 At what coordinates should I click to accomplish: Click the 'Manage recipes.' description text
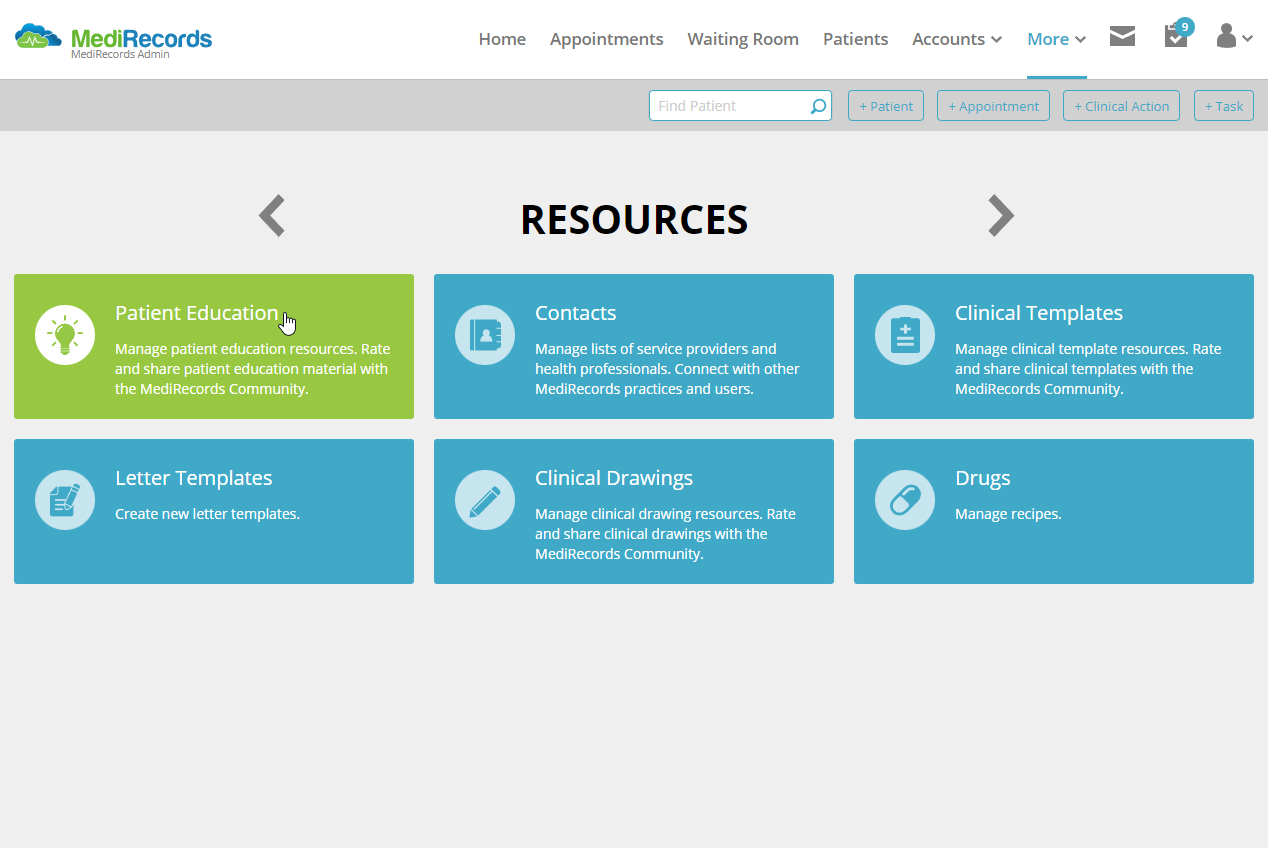[x=1008, y=514]
